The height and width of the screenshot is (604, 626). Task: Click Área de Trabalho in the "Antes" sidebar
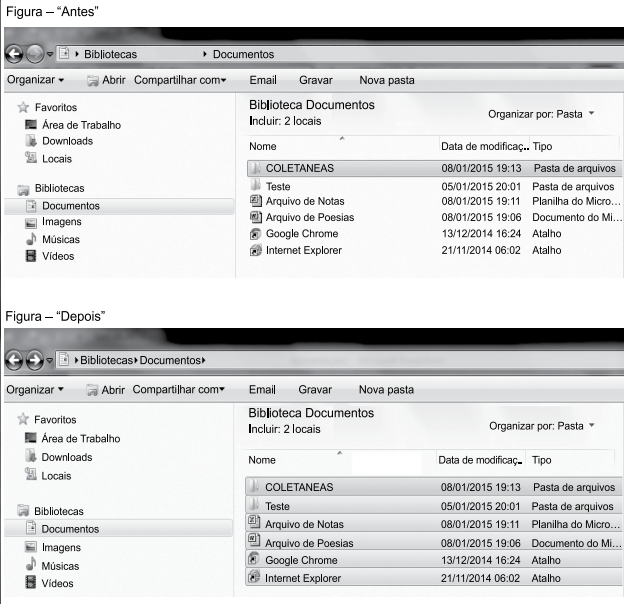click(x=80, y=125)
